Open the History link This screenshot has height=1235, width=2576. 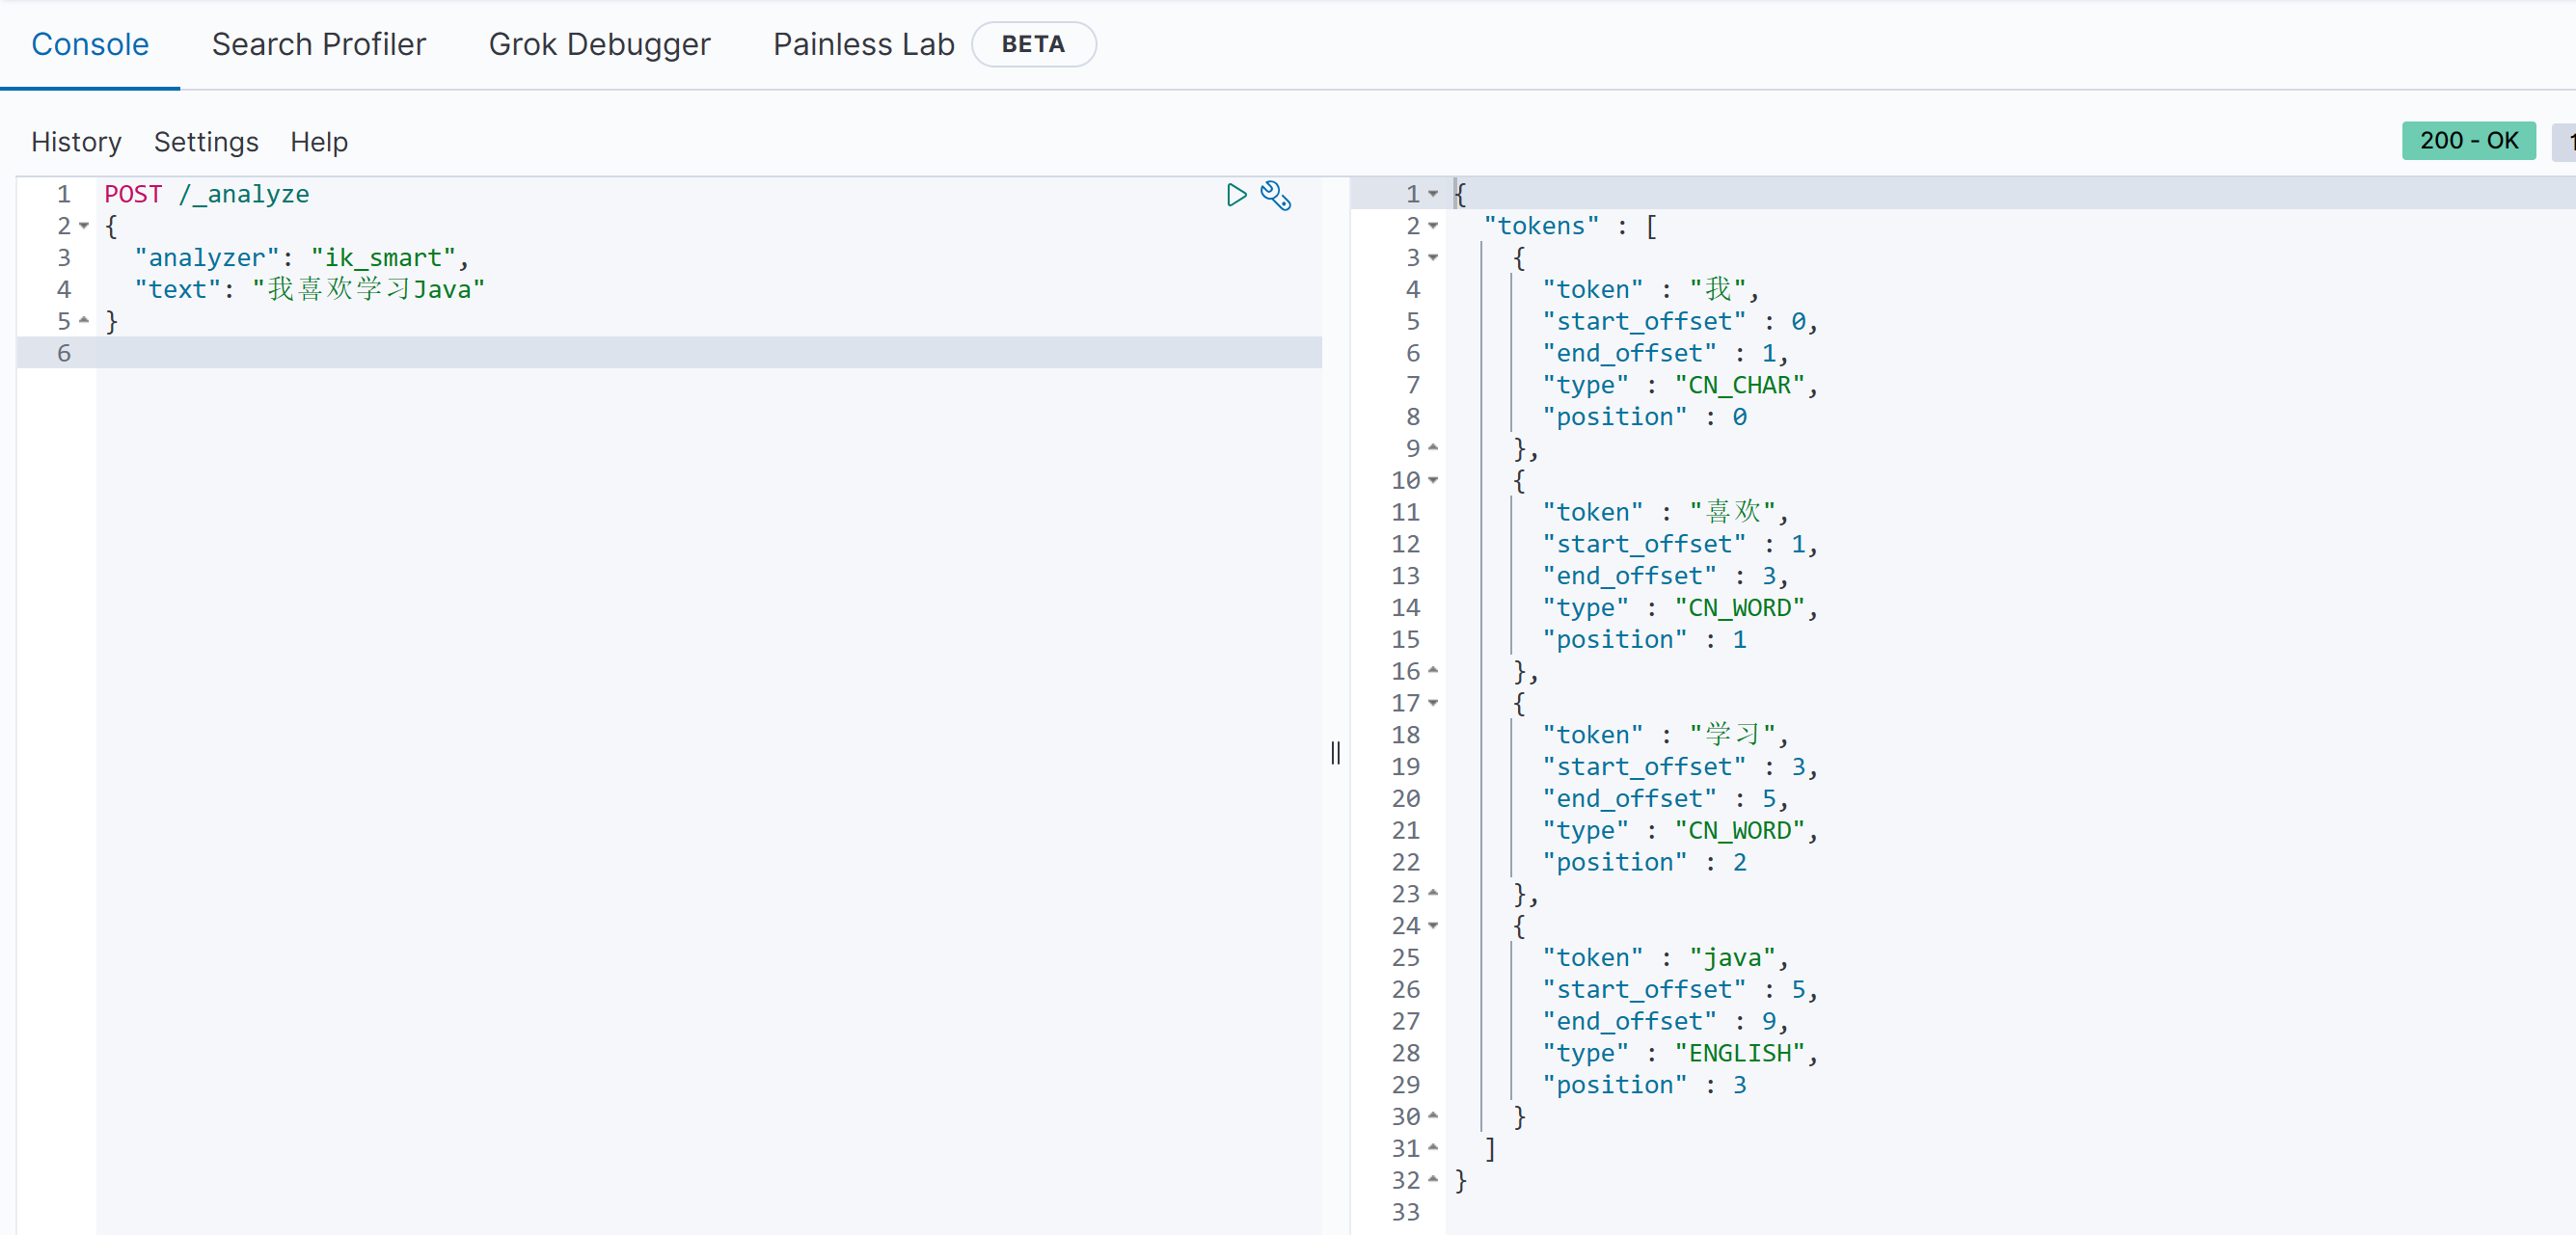tap(76, 142)
